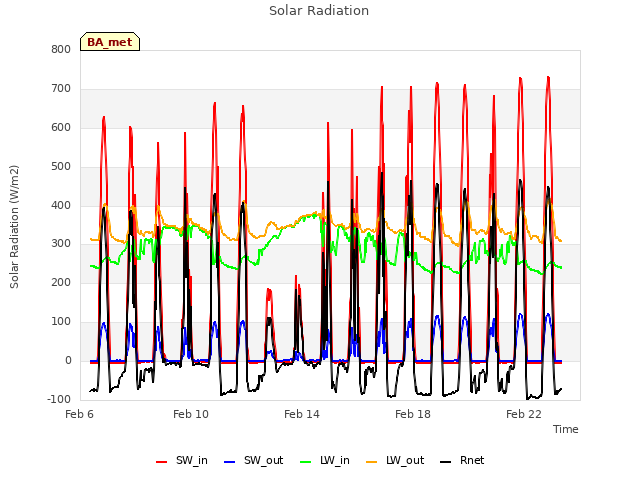The image size is (640, 480).
Task: Click the Feb 10 x-axis tick label
Action: (191, 414)
